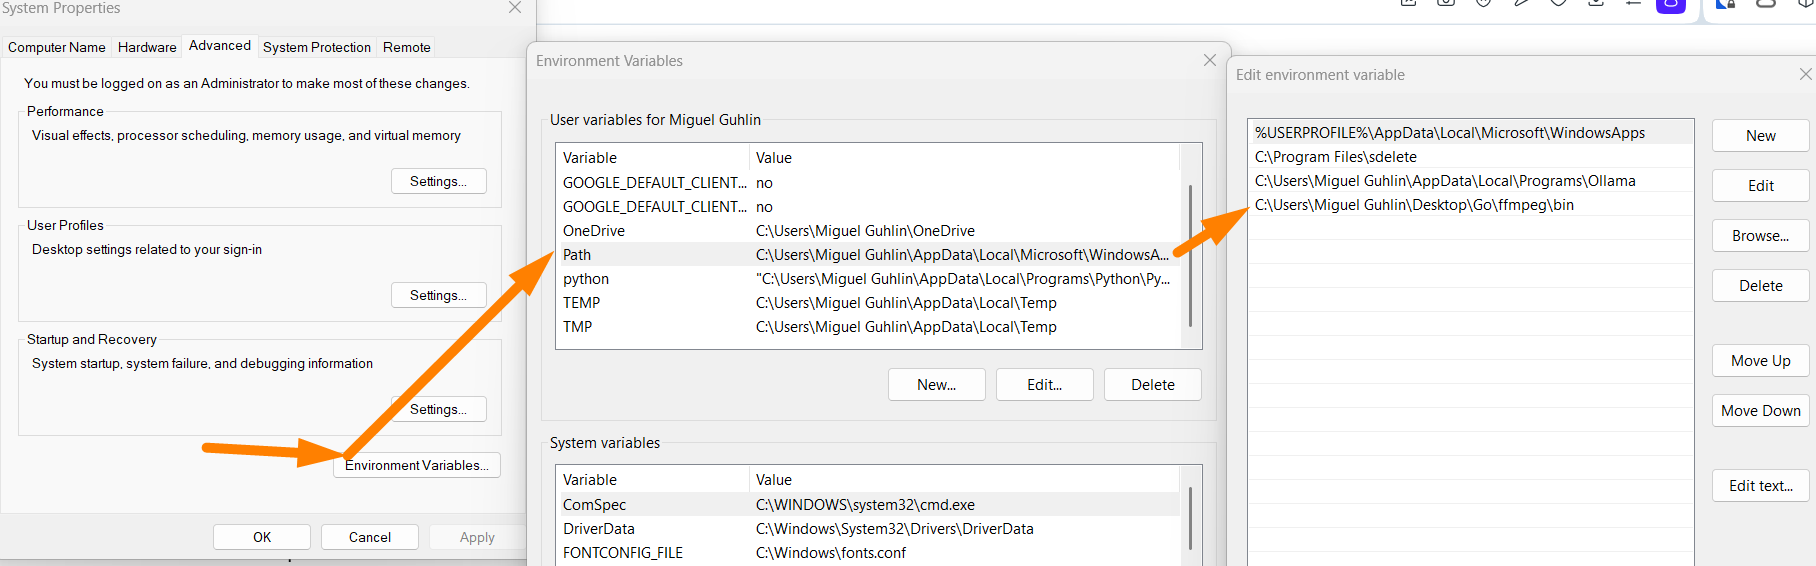
Task: Click the Environment Variables button
Action: (417, 465)
